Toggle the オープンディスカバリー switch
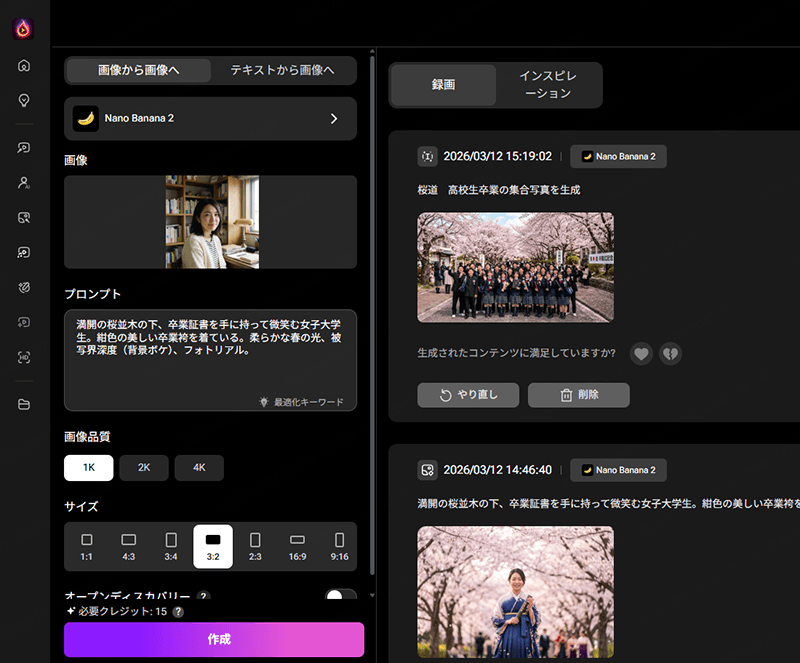Viewport: 800px width, 663px height. point(340,597)
